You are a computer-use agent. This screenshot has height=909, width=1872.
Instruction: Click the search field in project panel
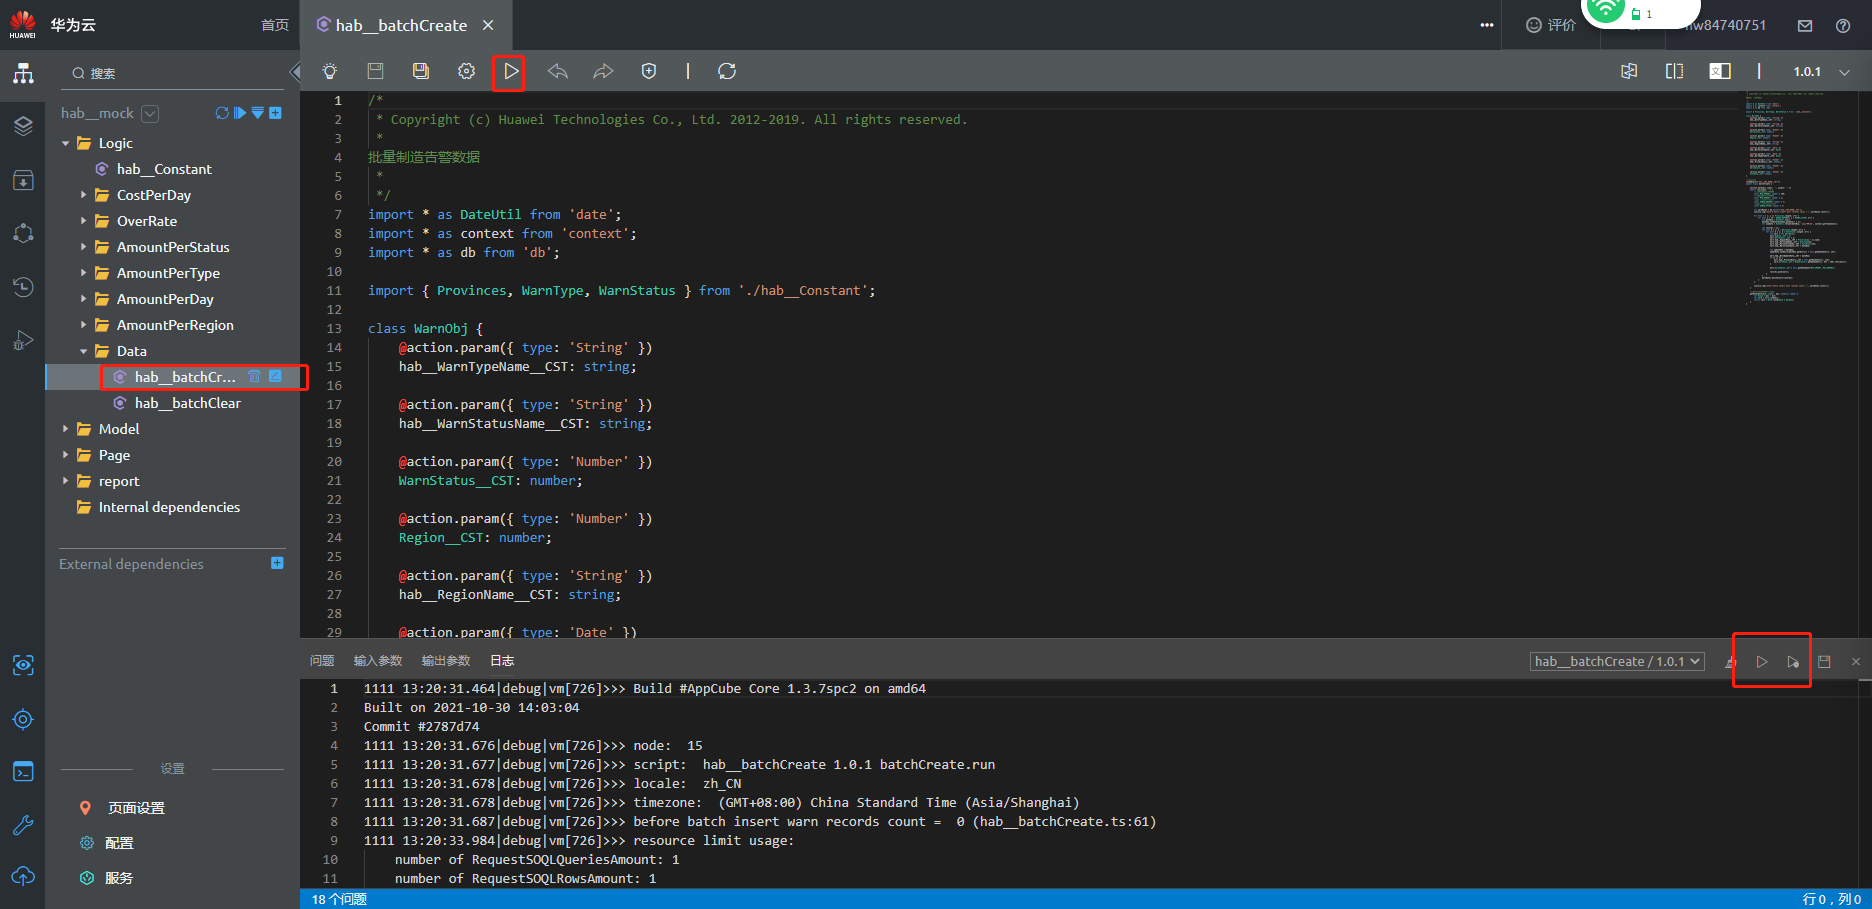point(172,73)
